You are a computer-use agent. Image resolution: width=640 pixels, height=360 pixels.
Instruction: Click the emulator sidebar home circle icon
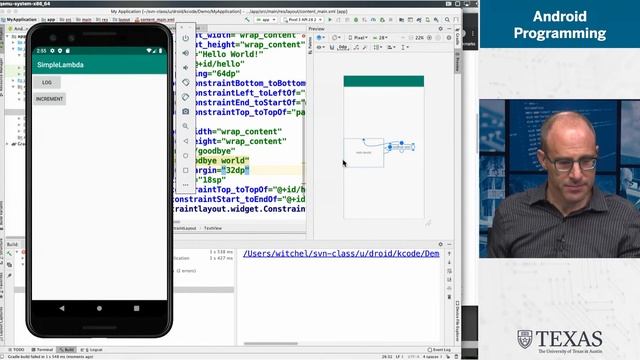186,156
